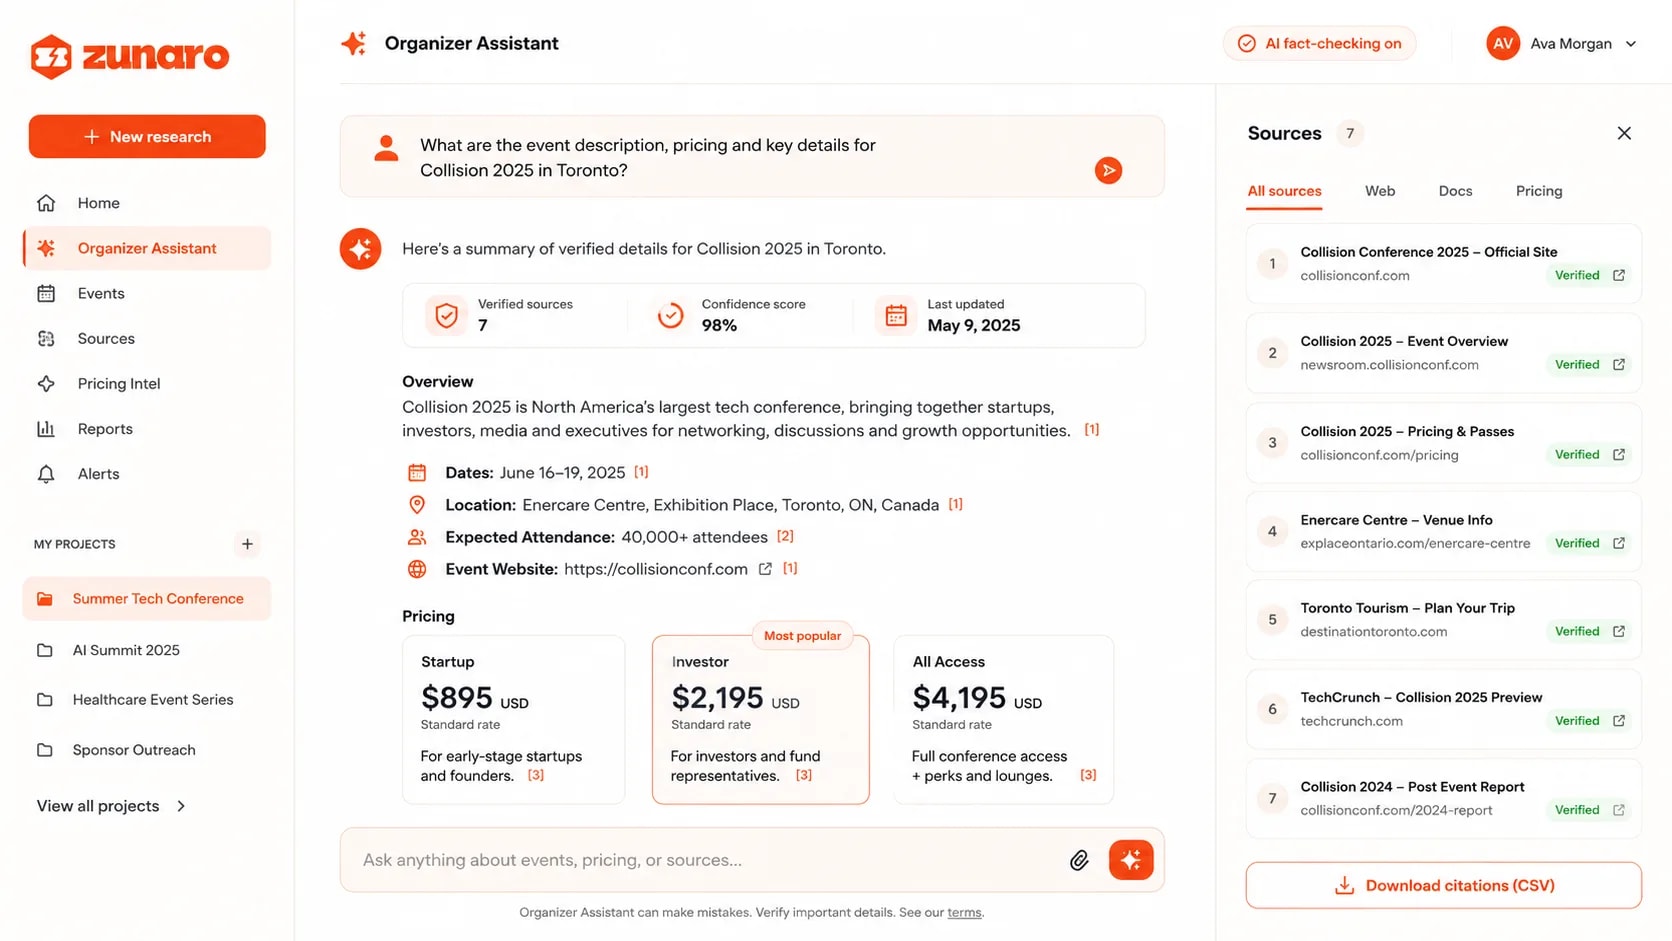Open external link for Toronto Tourism source
This screenshot has width=1672, height=941.
pos(1619,631)
